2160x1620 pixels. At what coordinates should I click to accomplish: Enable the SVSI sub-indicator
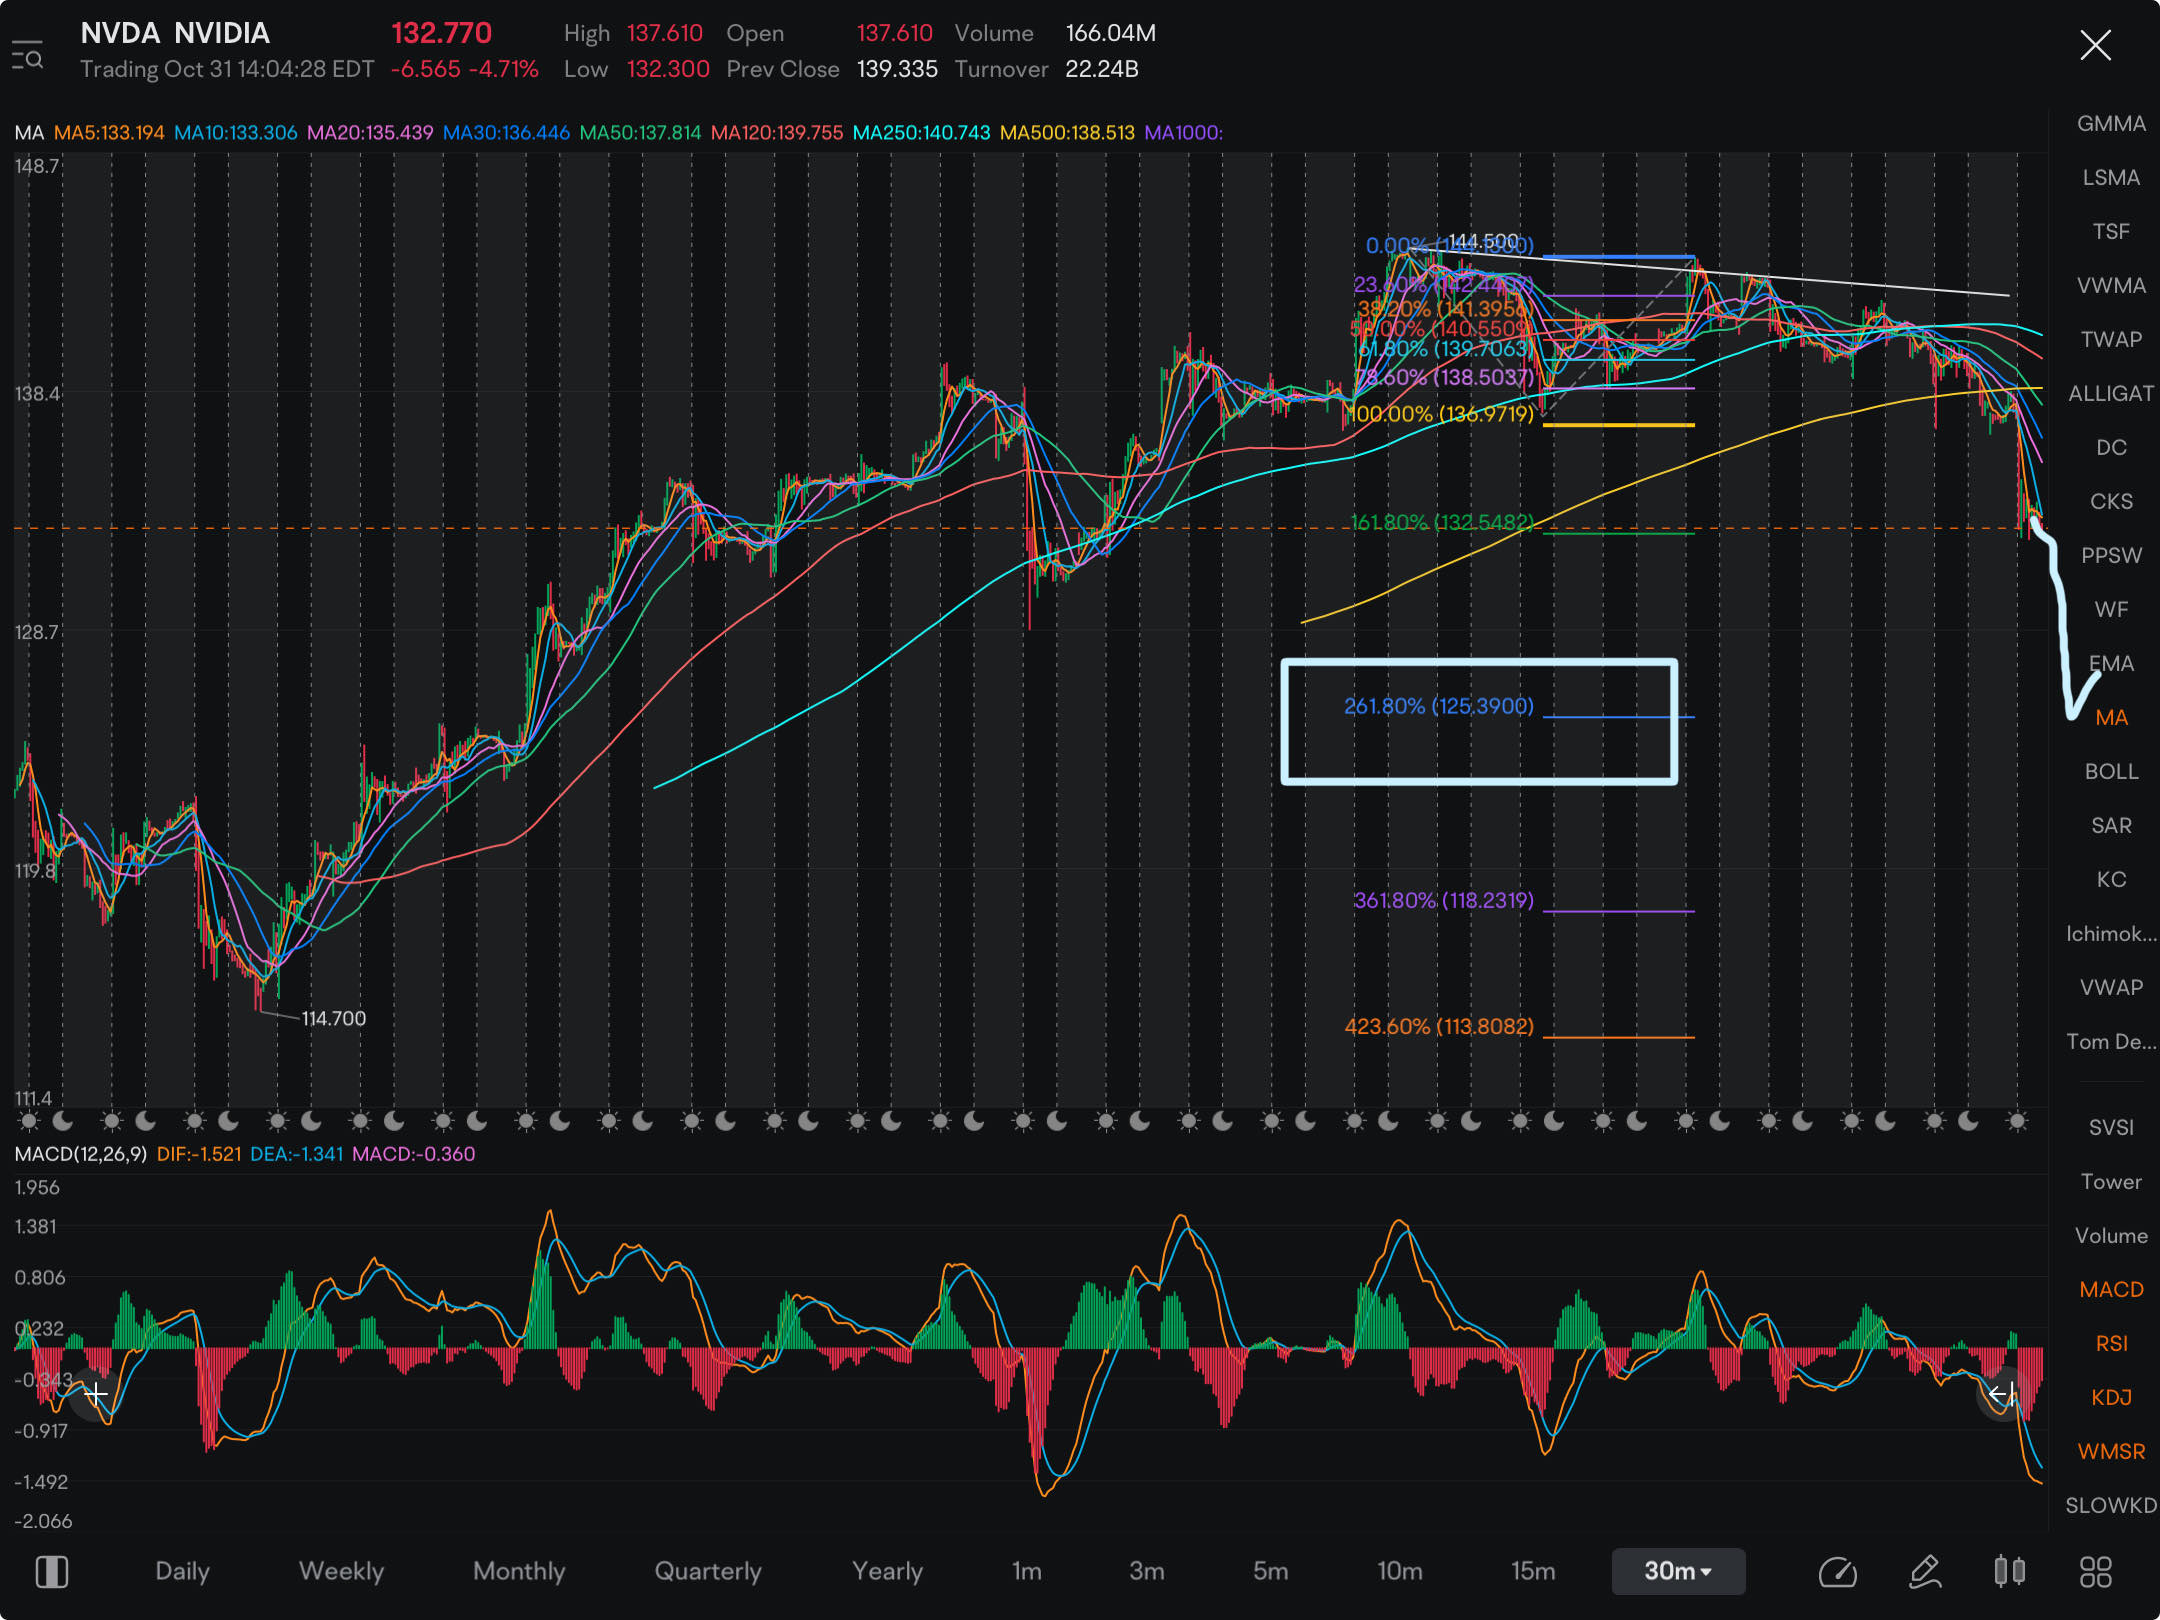(x=2111, y=1128)
